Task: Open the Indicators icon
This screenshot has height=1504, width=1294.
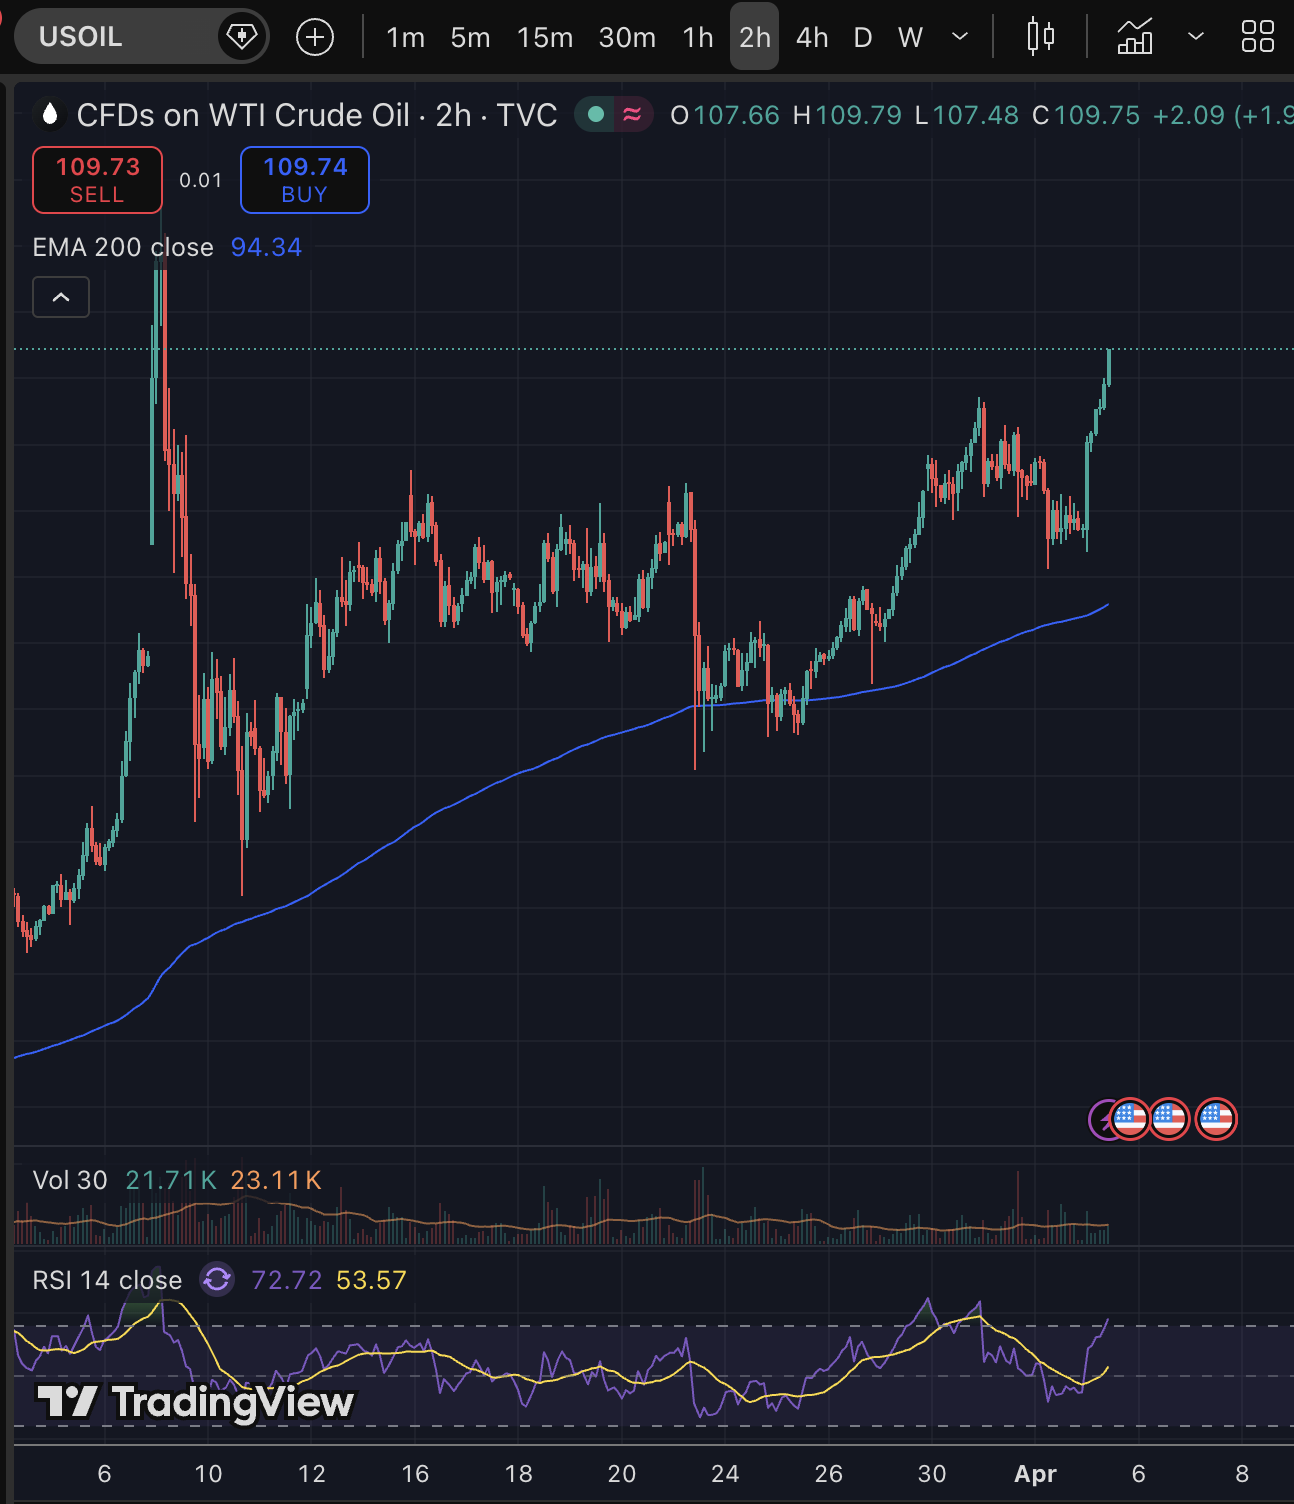Action: pyautogui.click(x=1135, y=37)
